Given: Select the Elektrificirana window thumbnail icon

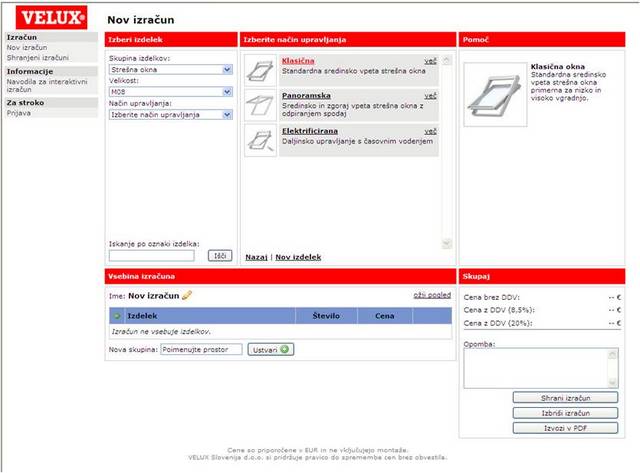Looking at the screenshot, I should click(x=260, y=140).
